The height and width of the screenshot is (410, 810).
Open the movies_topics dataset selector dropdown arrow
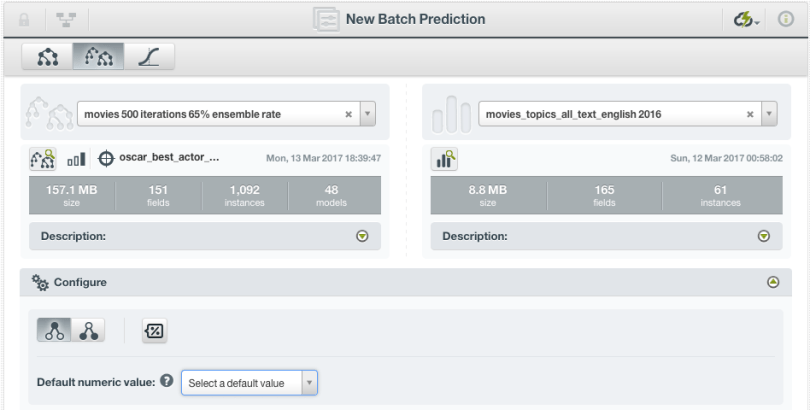767,114
